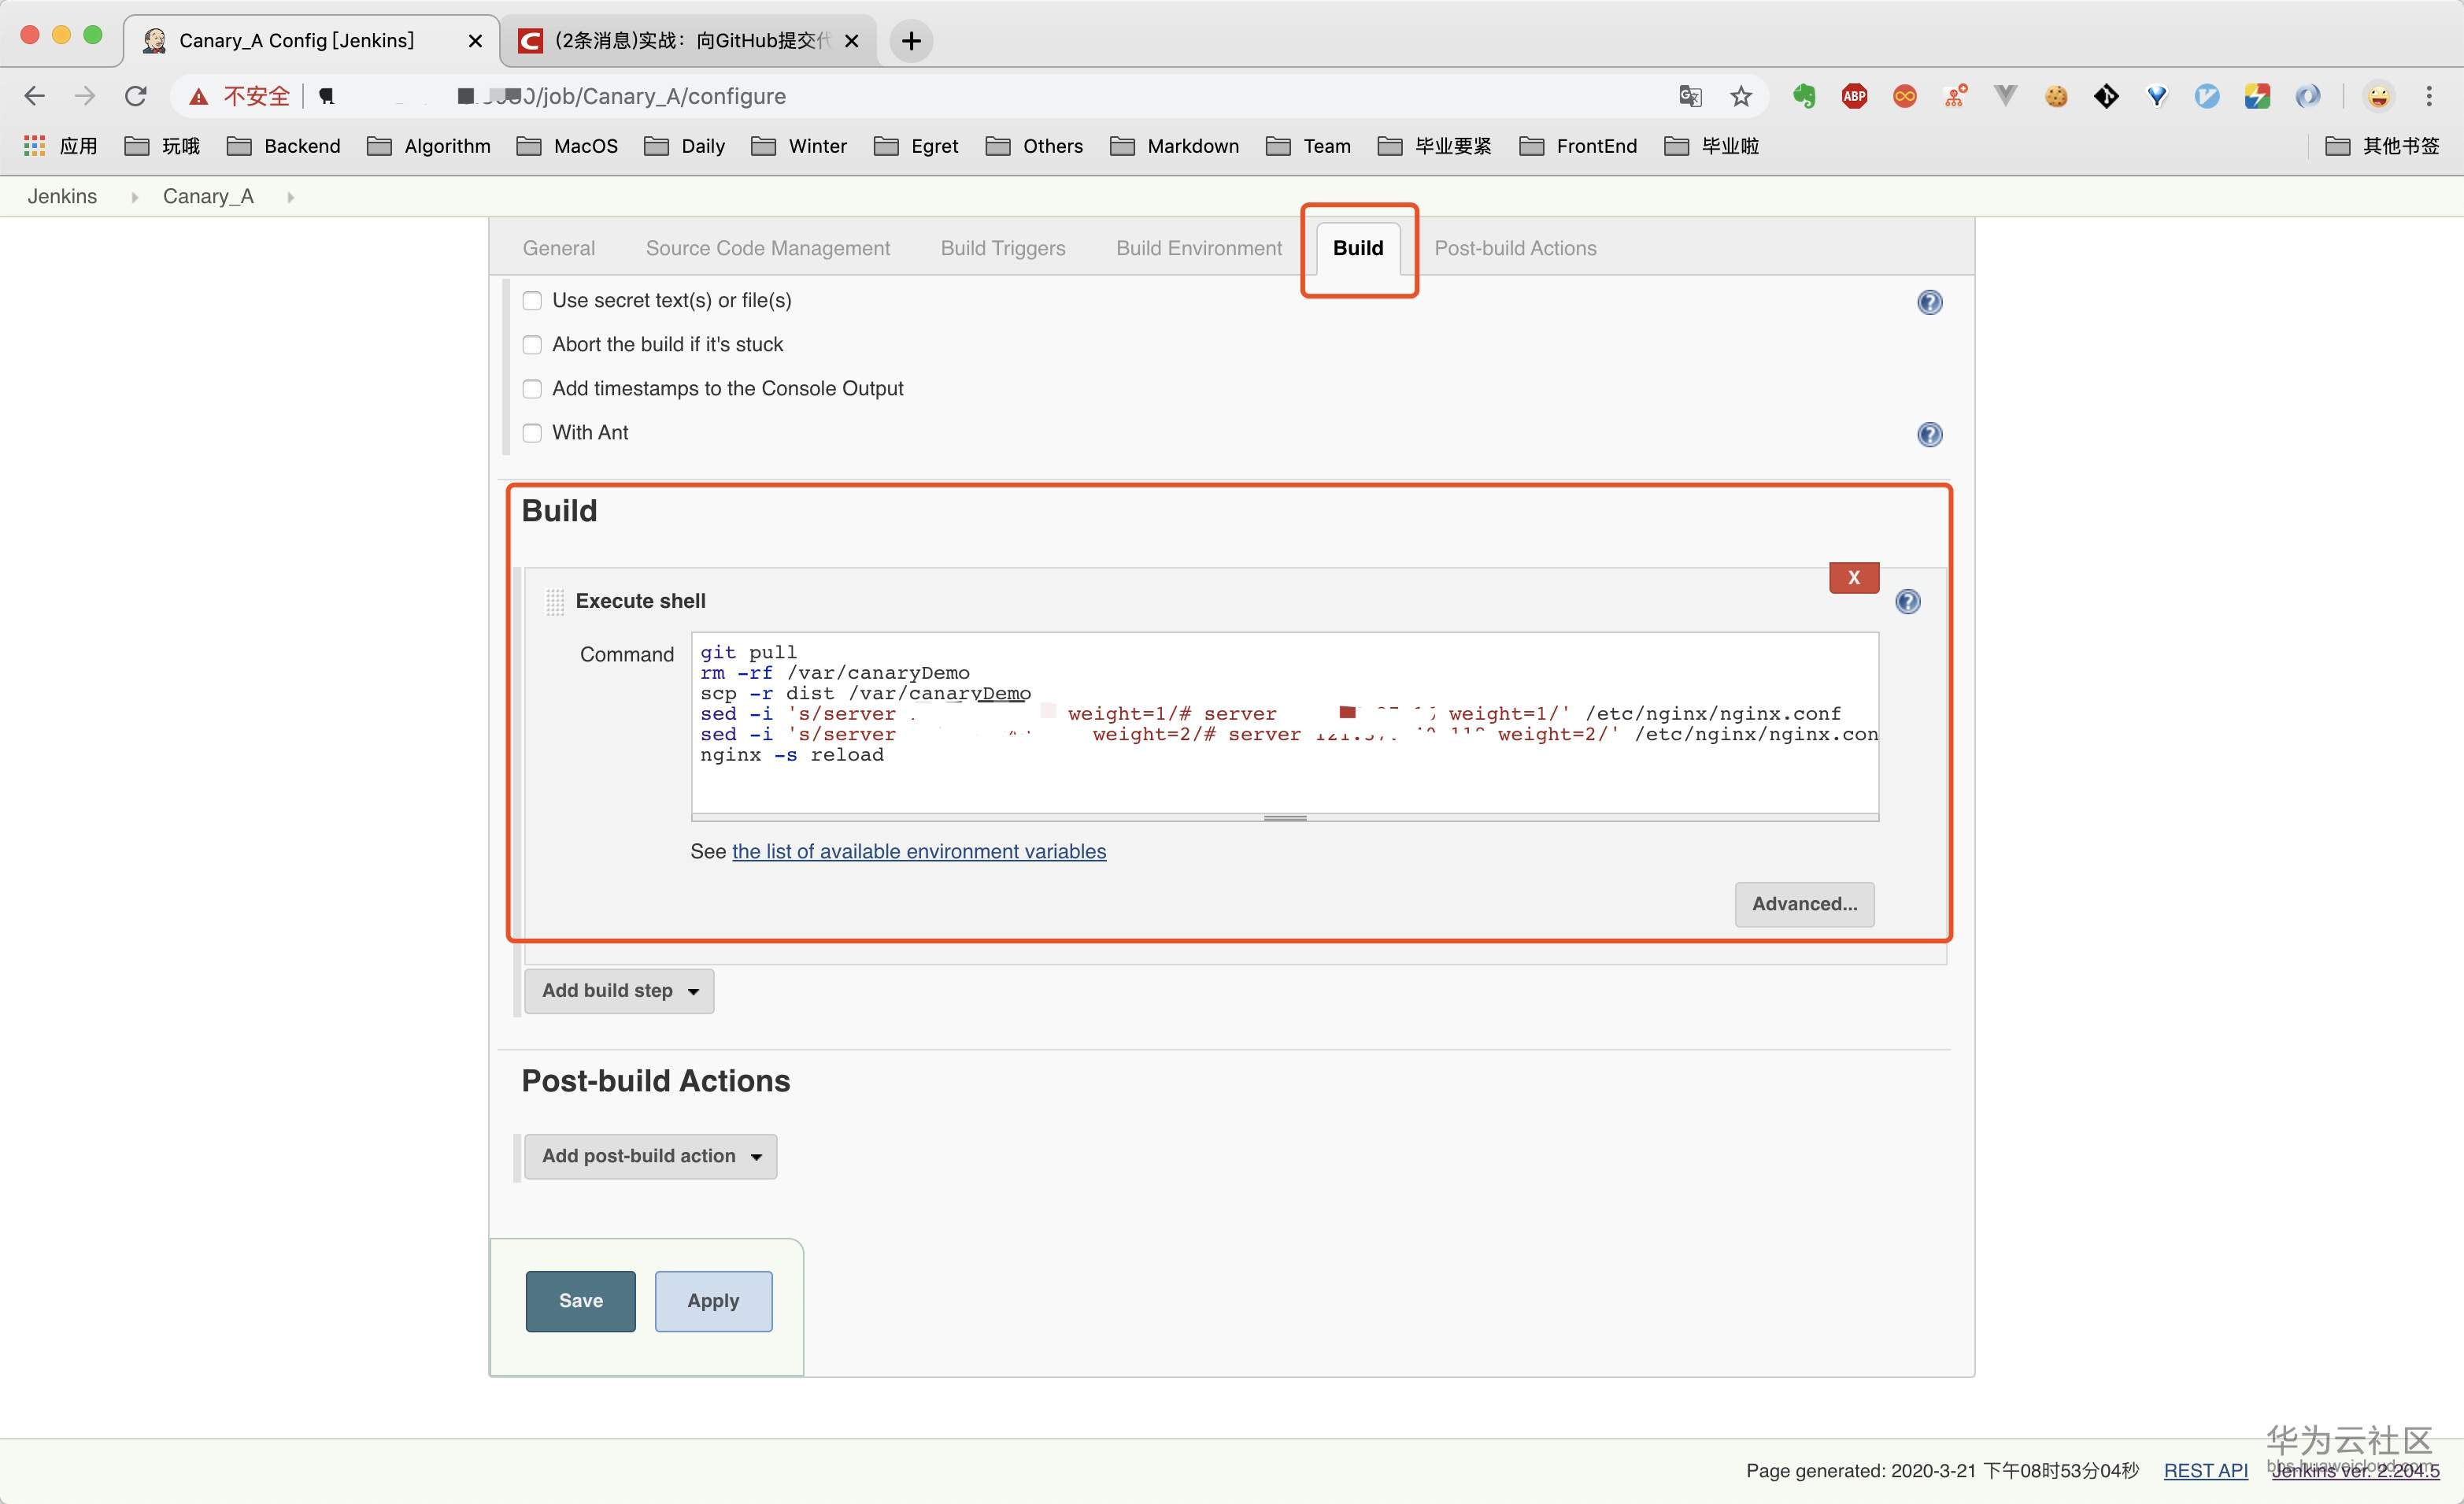Image resolution: width=2464 pixels, height=1504 pixels.
Task: Open the Add build step dropdown
Action: pyautogui.click(x=619, y=990)
